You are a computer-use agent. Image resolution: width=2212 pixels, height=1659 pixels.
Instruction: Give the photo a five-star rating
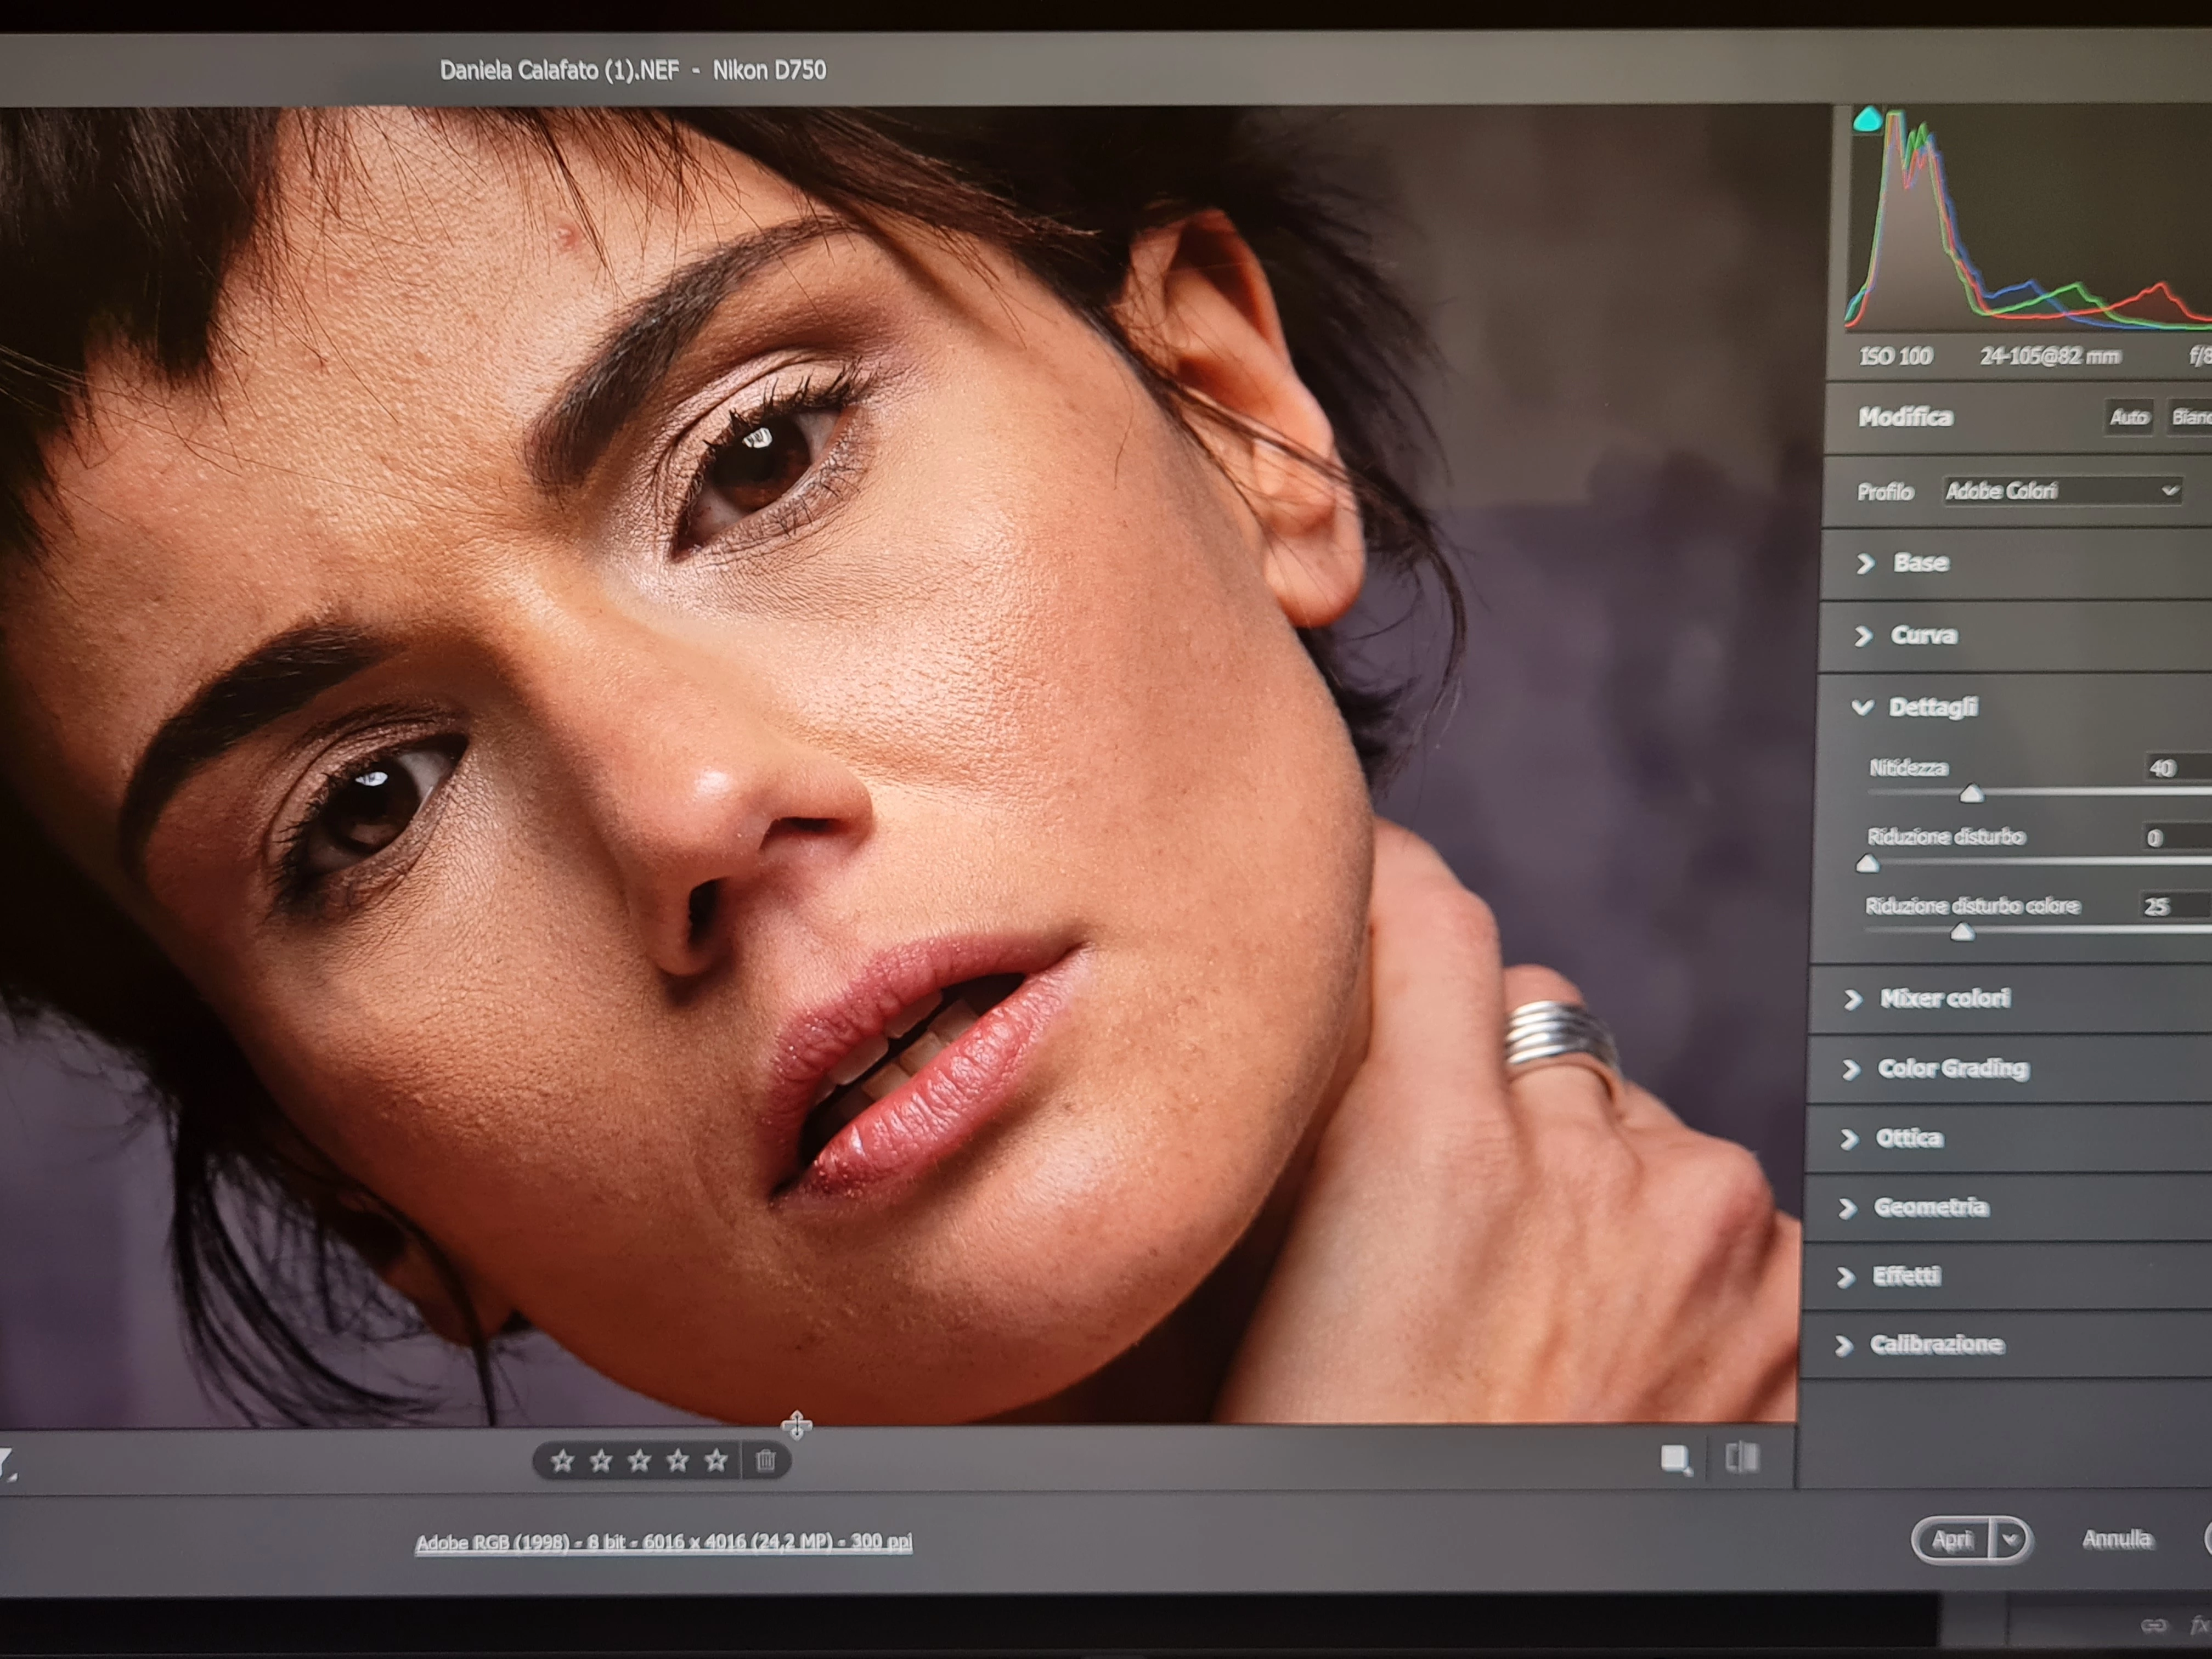[716, 1461]
